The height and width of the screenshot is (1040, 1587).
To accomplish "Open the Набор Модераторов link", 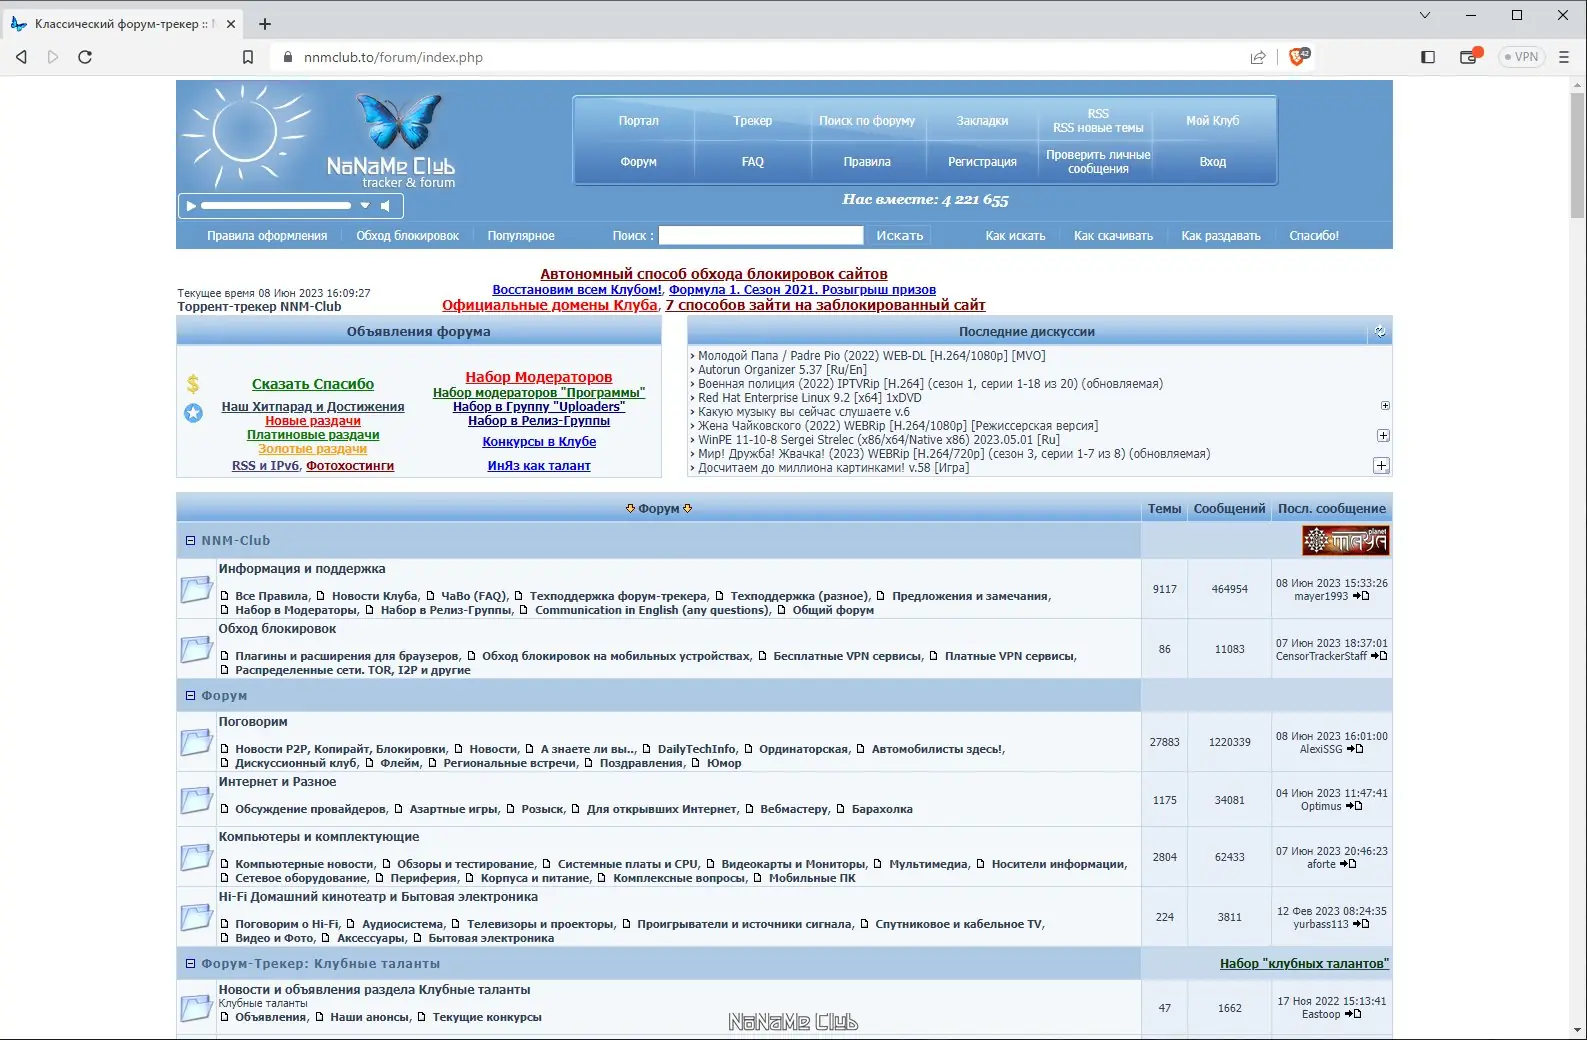I will pos(538,377).
